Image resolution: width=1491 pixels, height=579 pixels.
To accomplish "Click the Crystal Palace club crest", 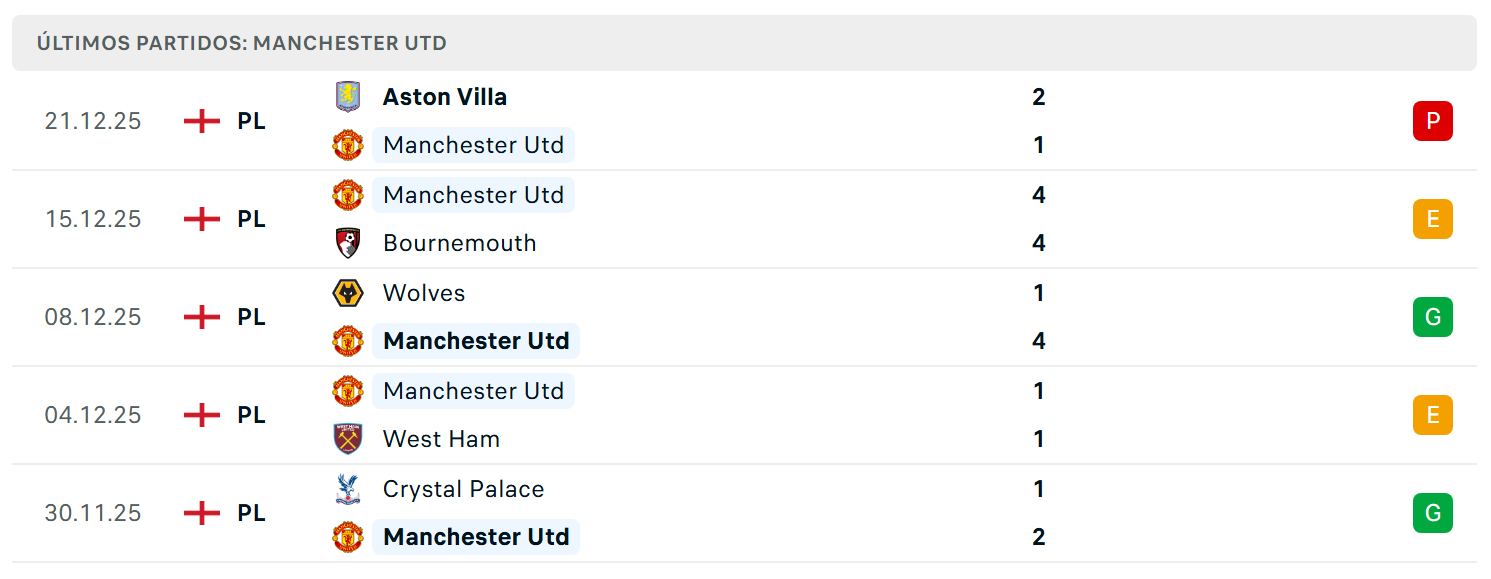I will pyautogui.click(x=347, y=489).
